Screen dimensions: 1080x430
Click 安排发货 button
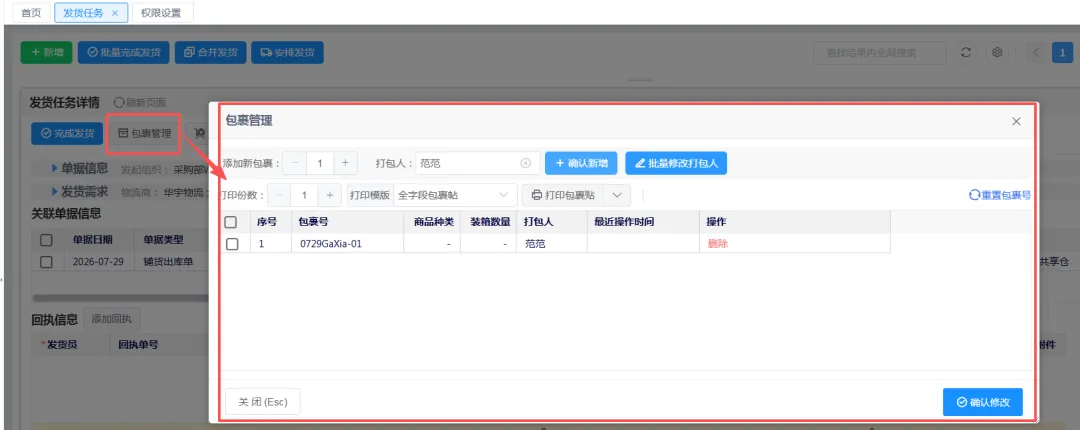[x=287, y=52]
